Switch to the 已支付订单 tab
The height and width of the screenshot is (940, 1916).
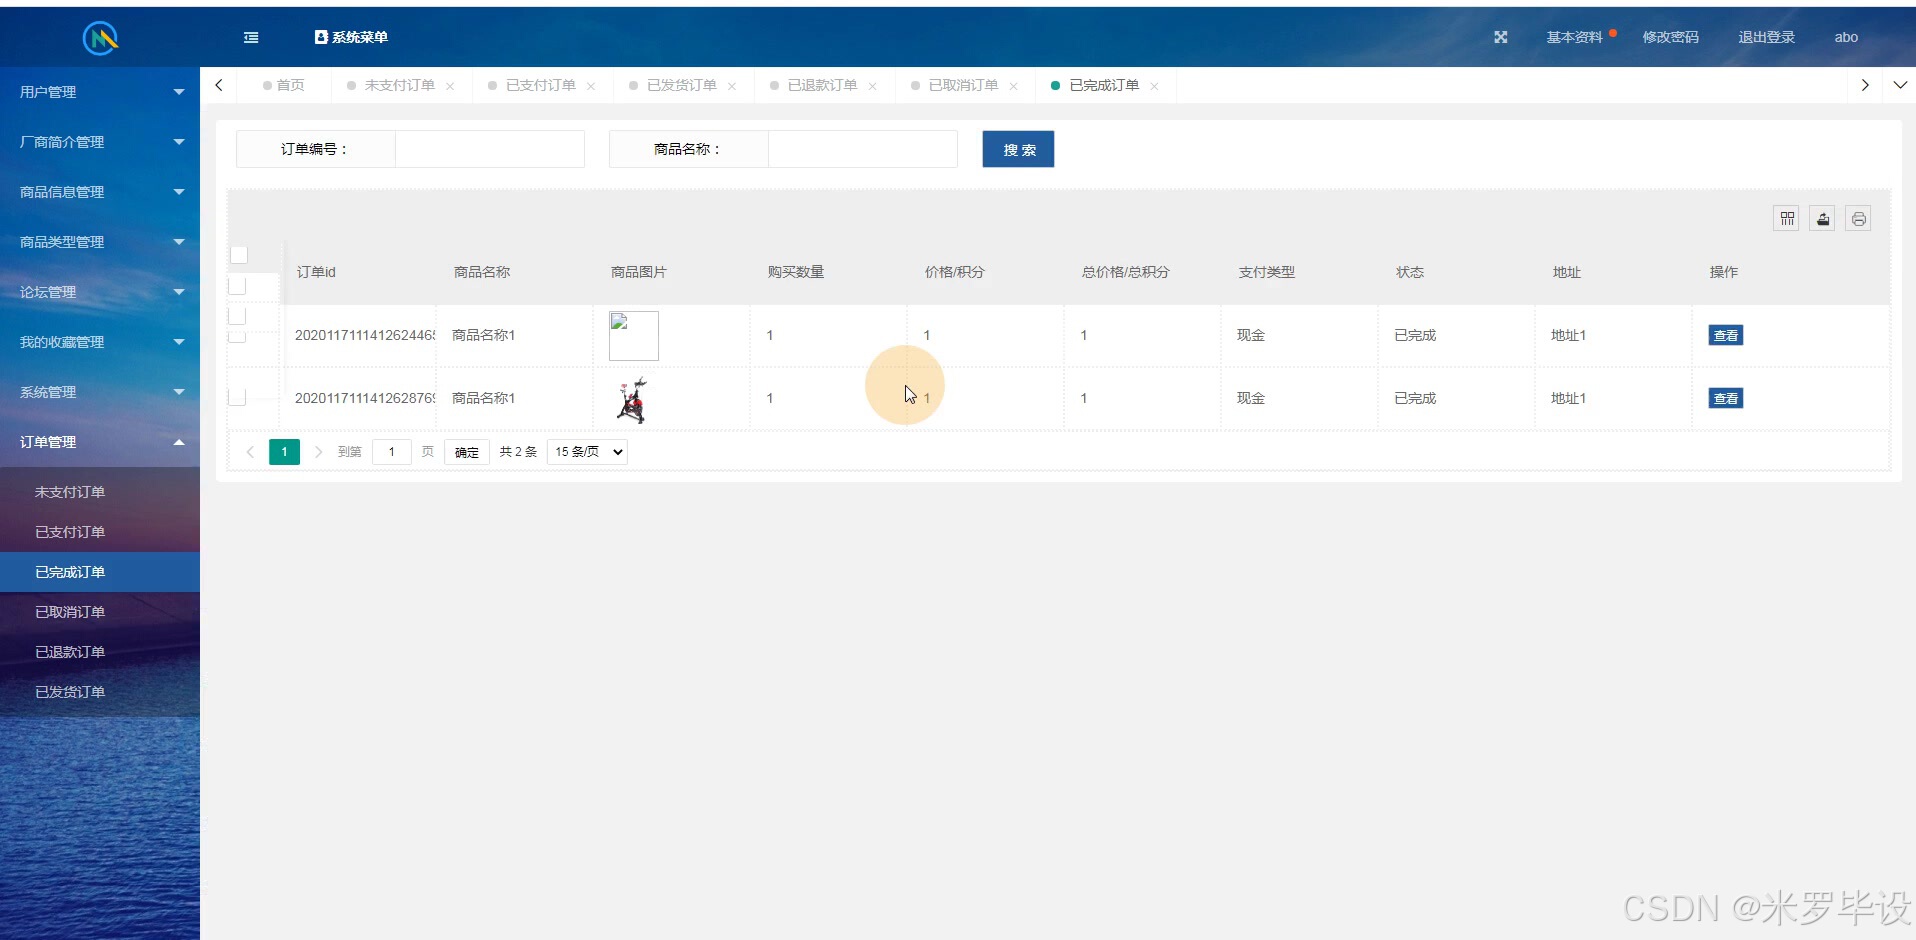pyautogui.click(x=540, y=85)
